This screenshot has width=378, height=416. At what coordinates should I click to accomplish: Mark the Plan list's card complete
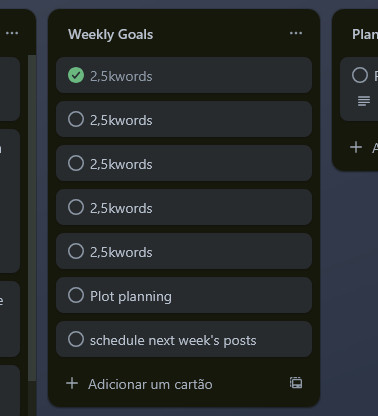360,75
